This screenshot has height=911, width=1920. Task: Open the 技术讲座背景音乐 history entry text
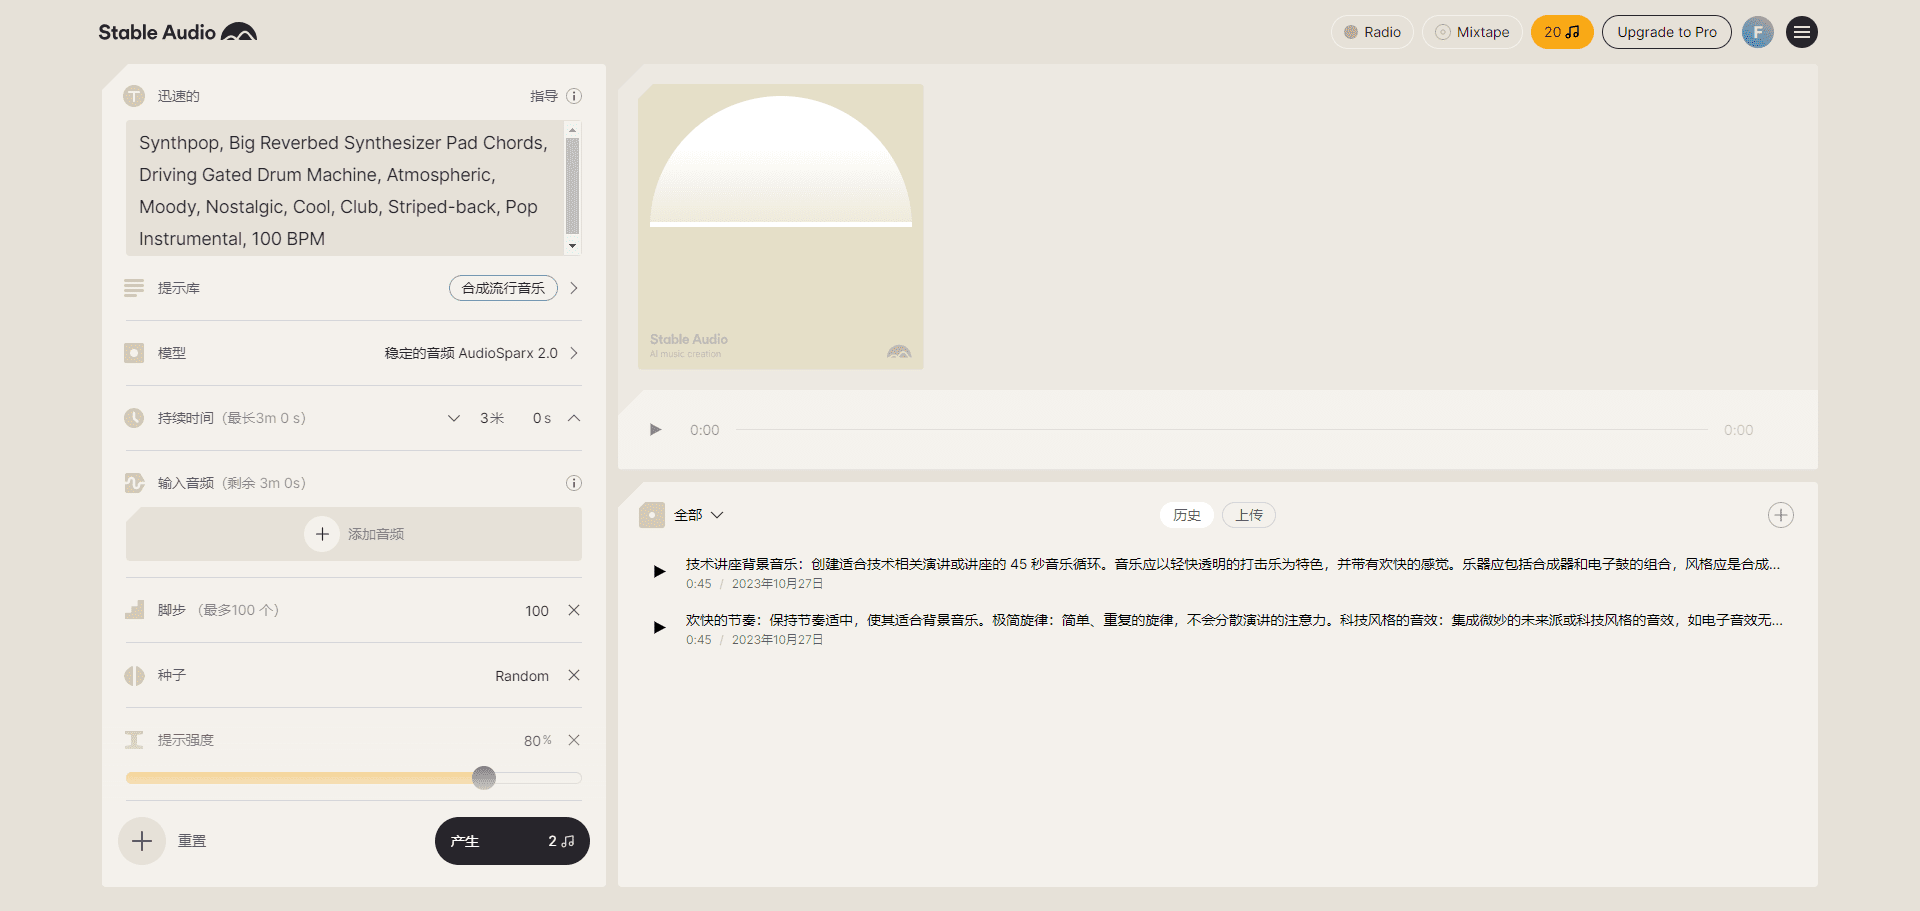1232,564
